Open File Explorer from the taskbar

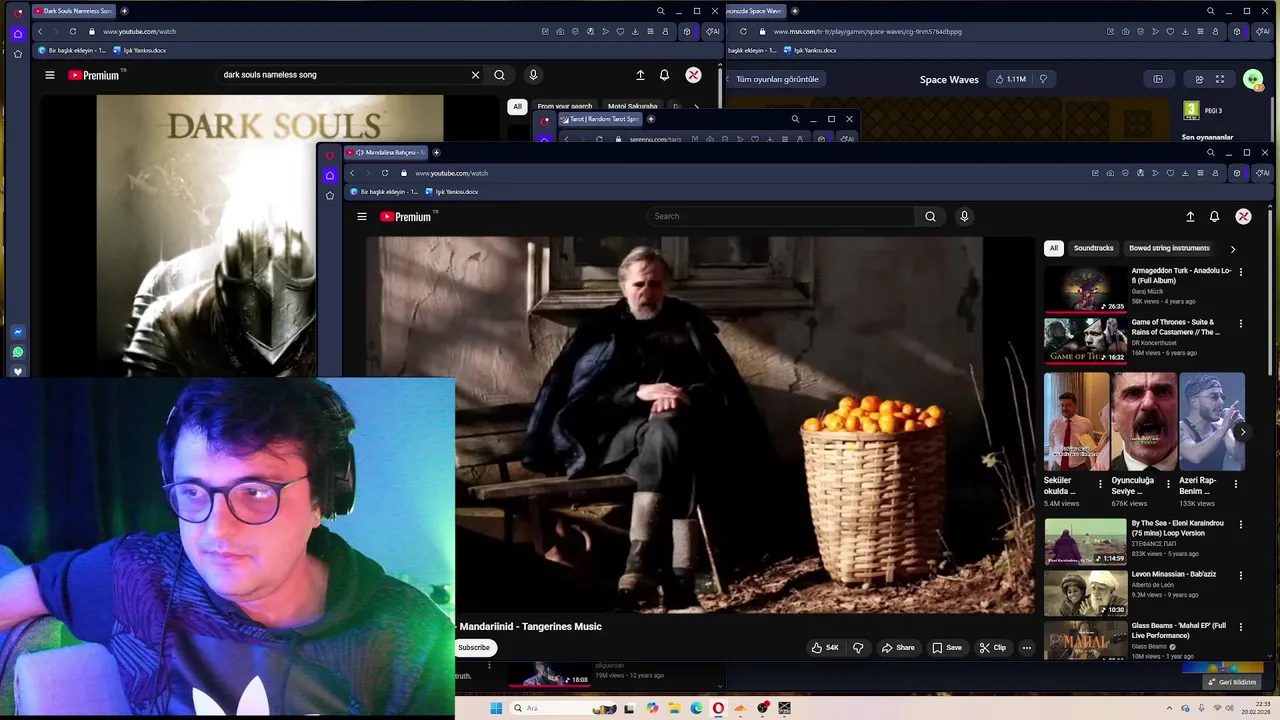pyautogui.click(x=674, y=708)
